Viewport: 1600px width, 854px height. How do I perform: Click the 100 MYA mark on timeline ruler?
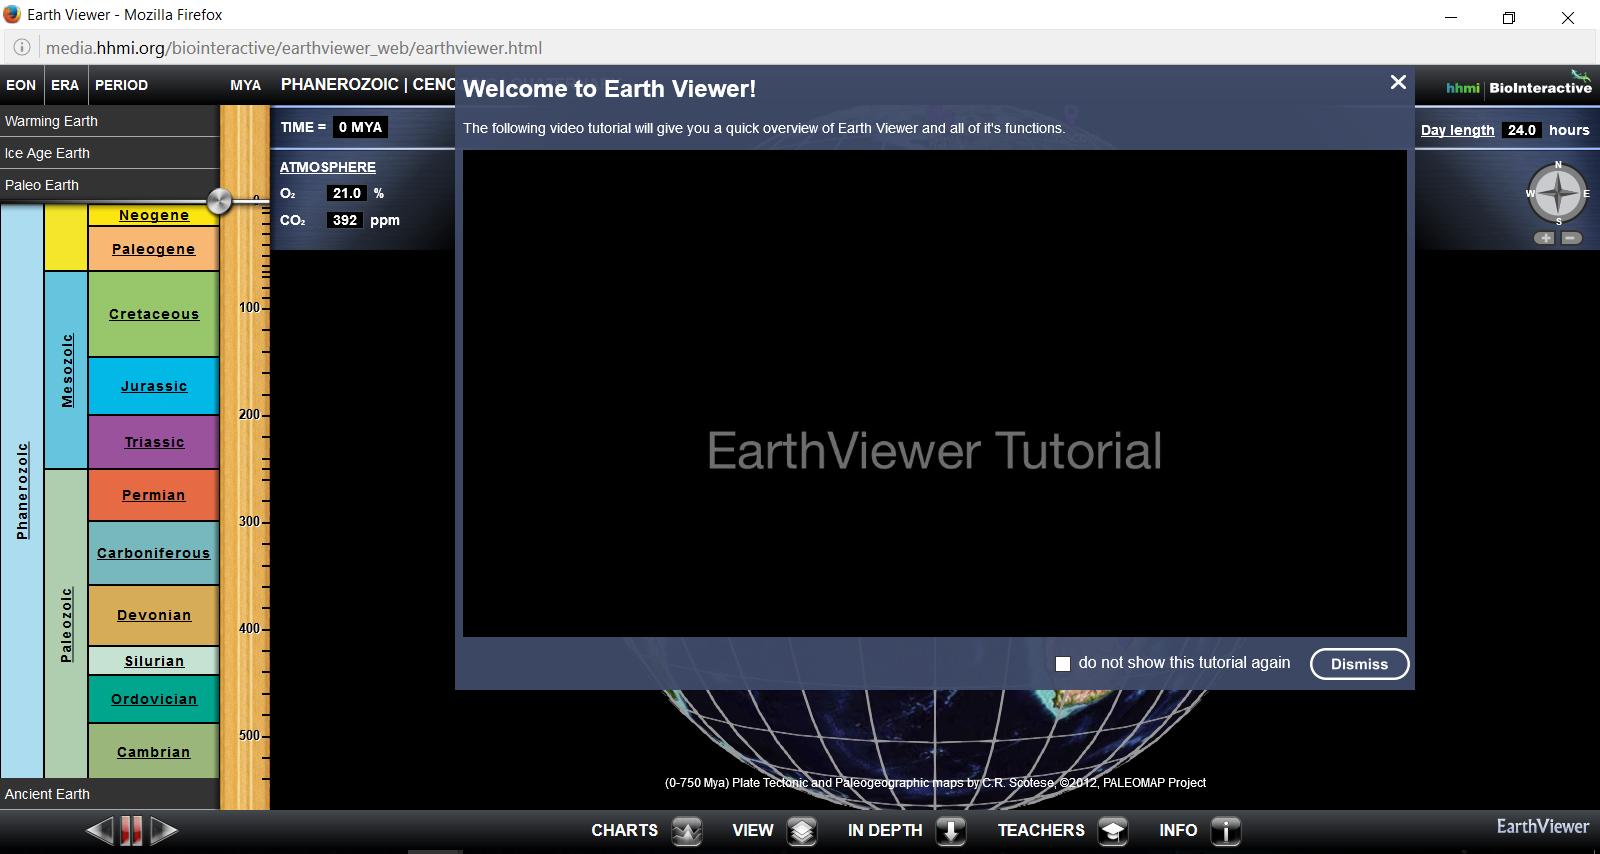249,307
